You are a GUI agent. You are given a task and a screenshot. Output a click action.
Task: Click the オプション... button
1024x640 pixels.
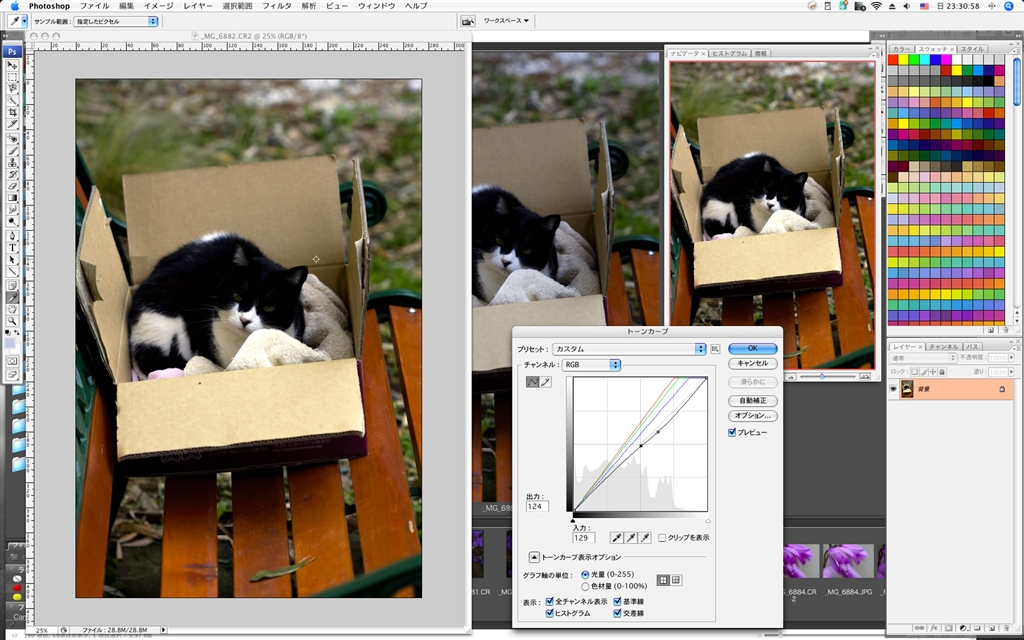(752, 415)
